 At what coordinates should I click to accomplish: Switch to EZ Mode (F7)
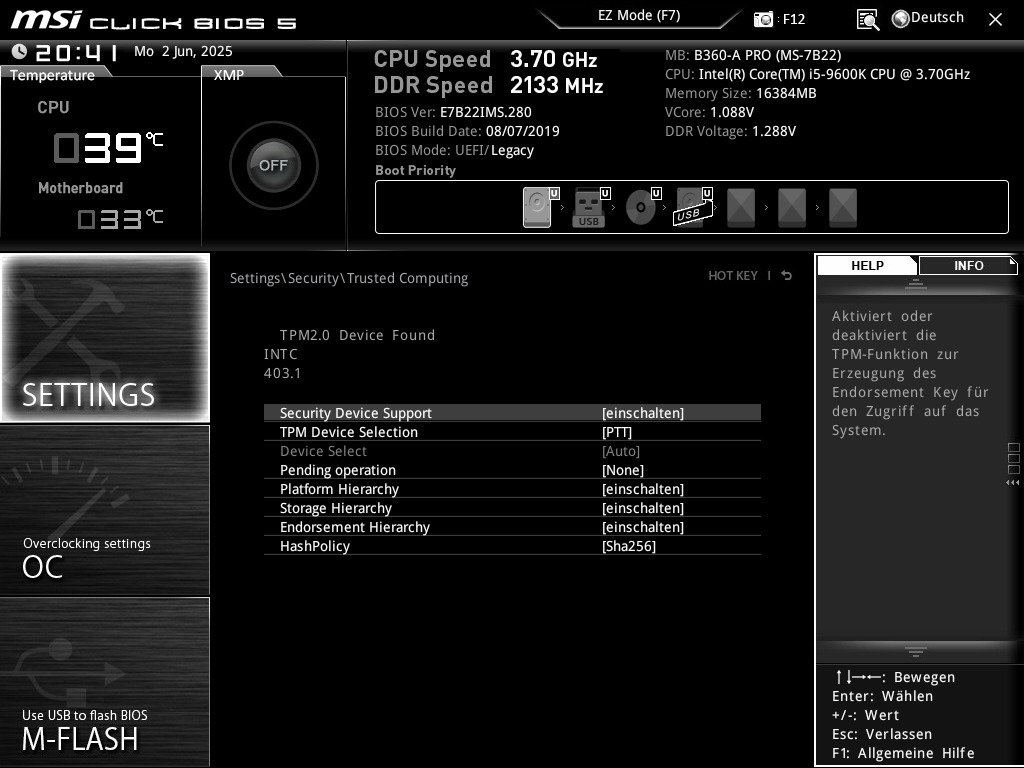pyautogui.click(x=639, y=16)
